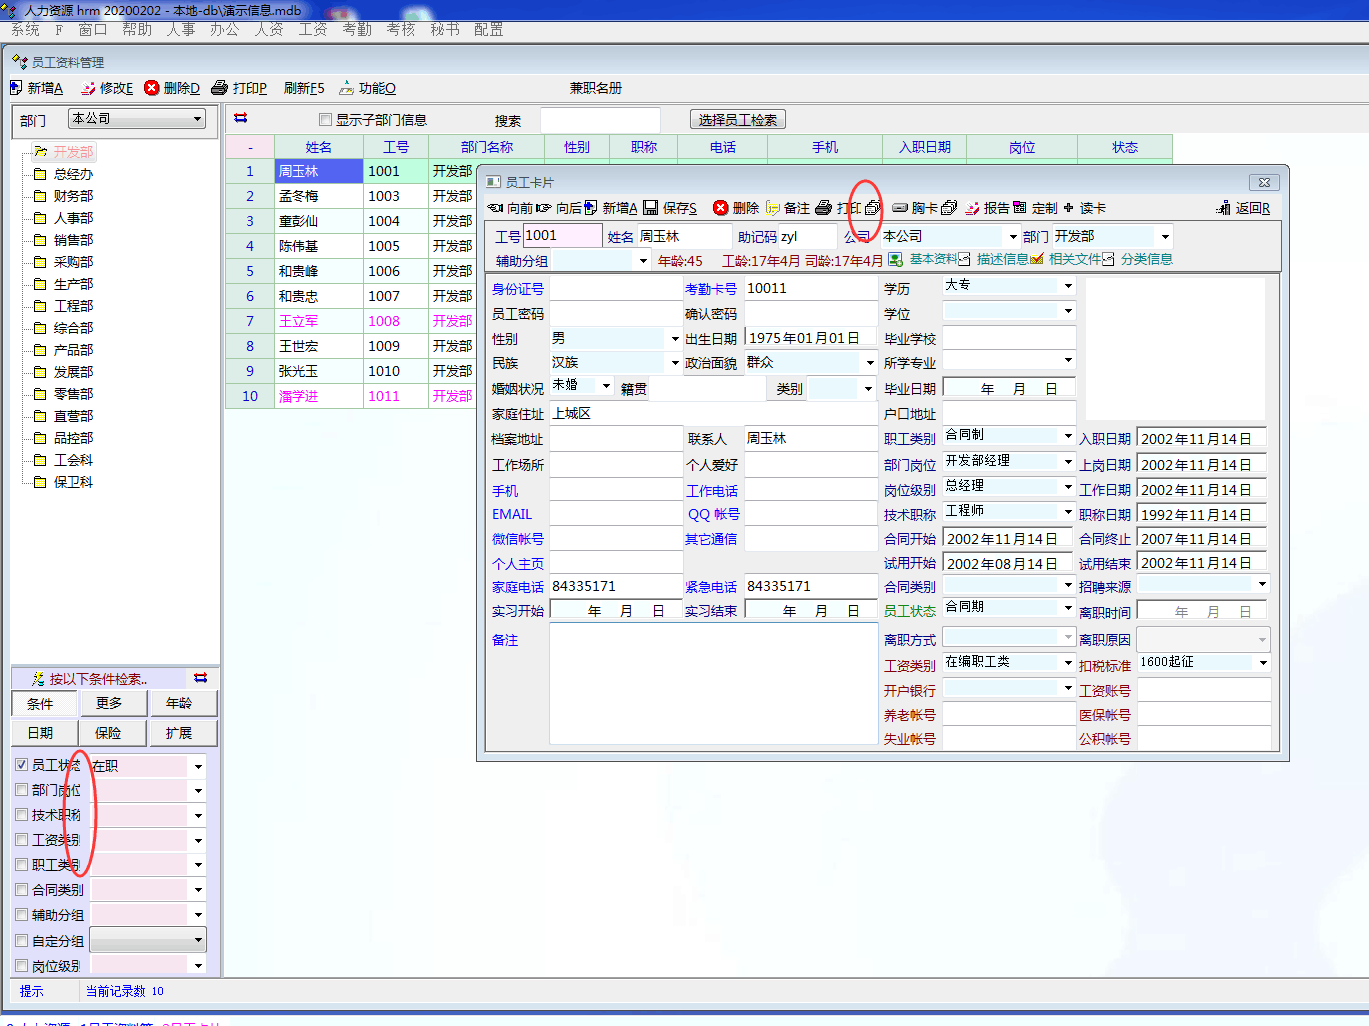The height and width of the screenshot is (1026, 1369).
Task: Select the 财务部 department in tree
Action: (x=73, y=196)
